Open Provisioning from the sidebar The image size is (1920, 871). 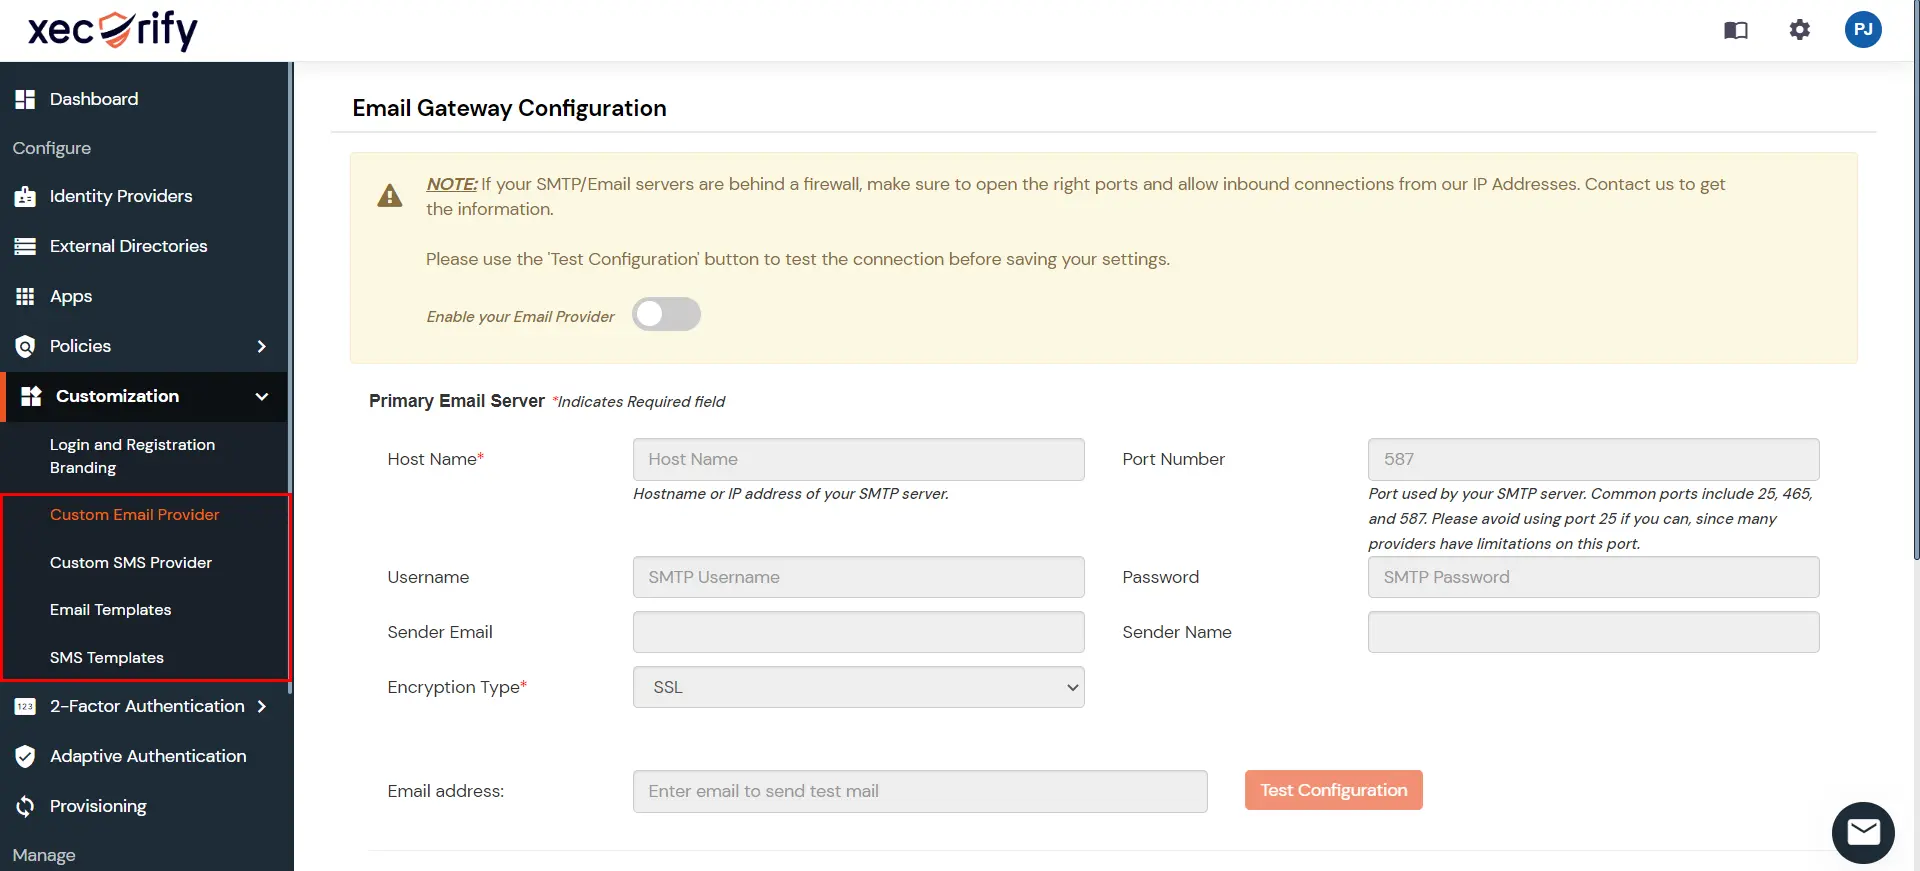[97, 806]
